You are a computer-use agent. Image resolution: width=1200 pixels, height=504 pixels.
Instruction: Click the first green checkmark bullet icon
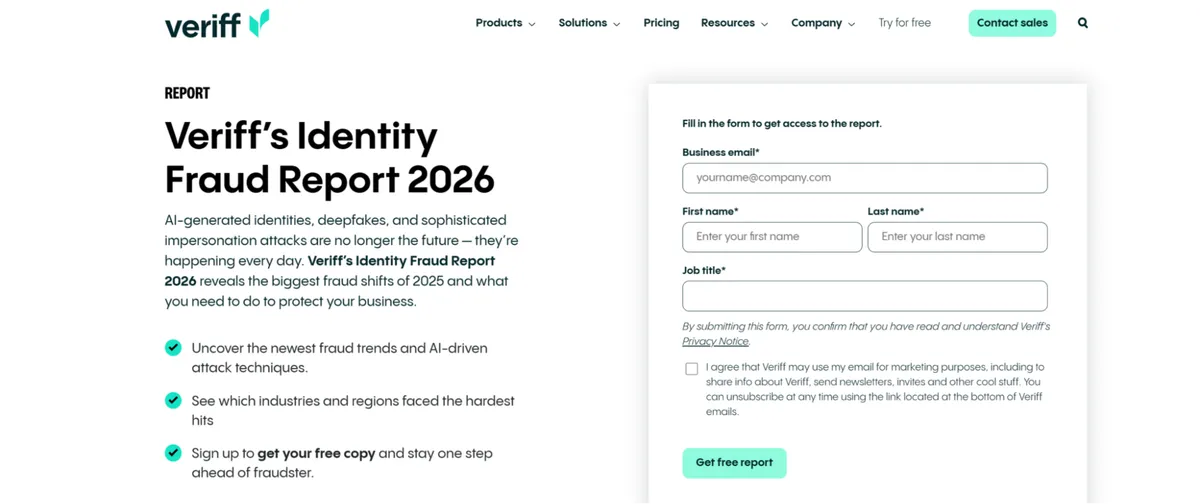[x=173, y=348]
